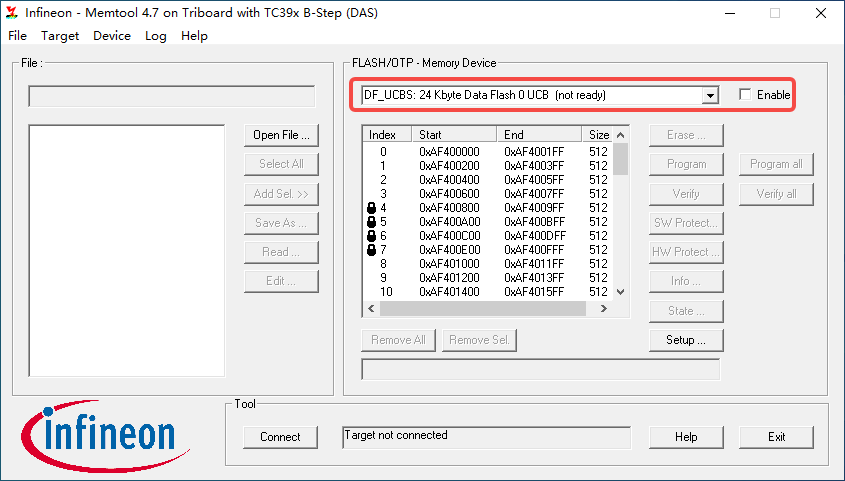This screenshot has width=845, height=481.
Task: Click the Edit ... button
Action: [281, 281]
